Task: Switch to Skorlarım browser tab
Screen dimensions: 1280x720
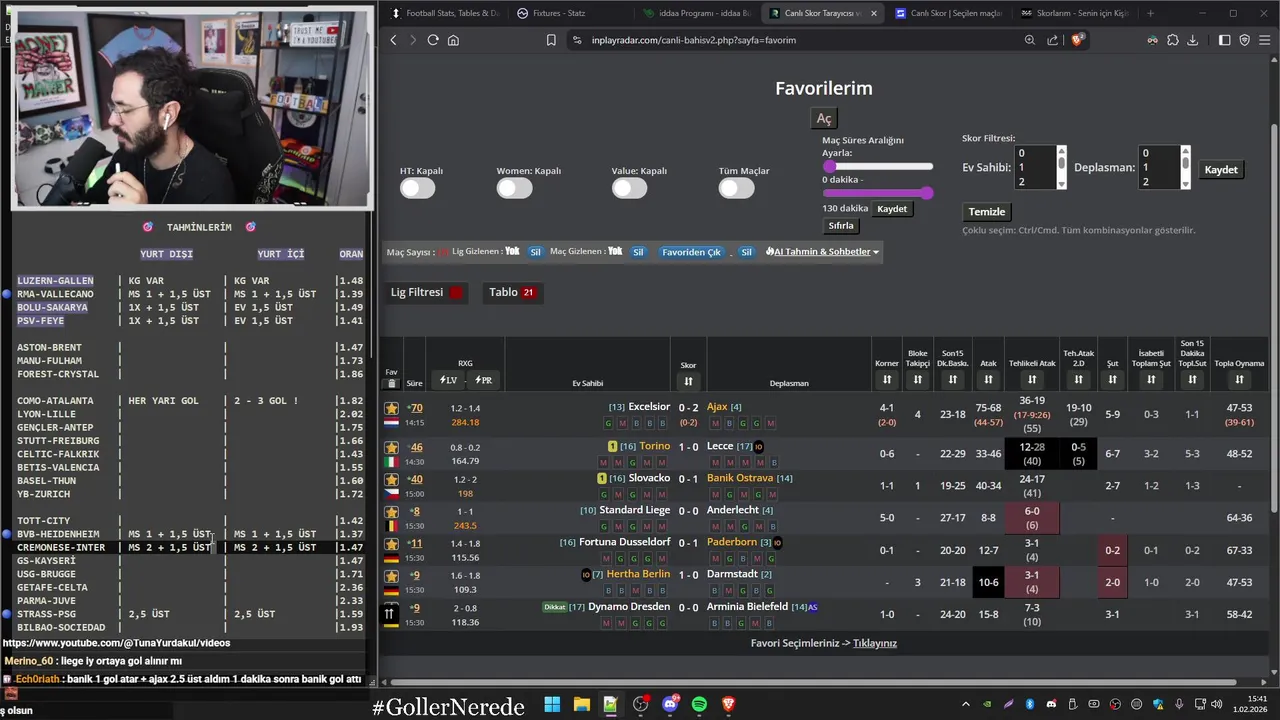Action: (1074, 13)
